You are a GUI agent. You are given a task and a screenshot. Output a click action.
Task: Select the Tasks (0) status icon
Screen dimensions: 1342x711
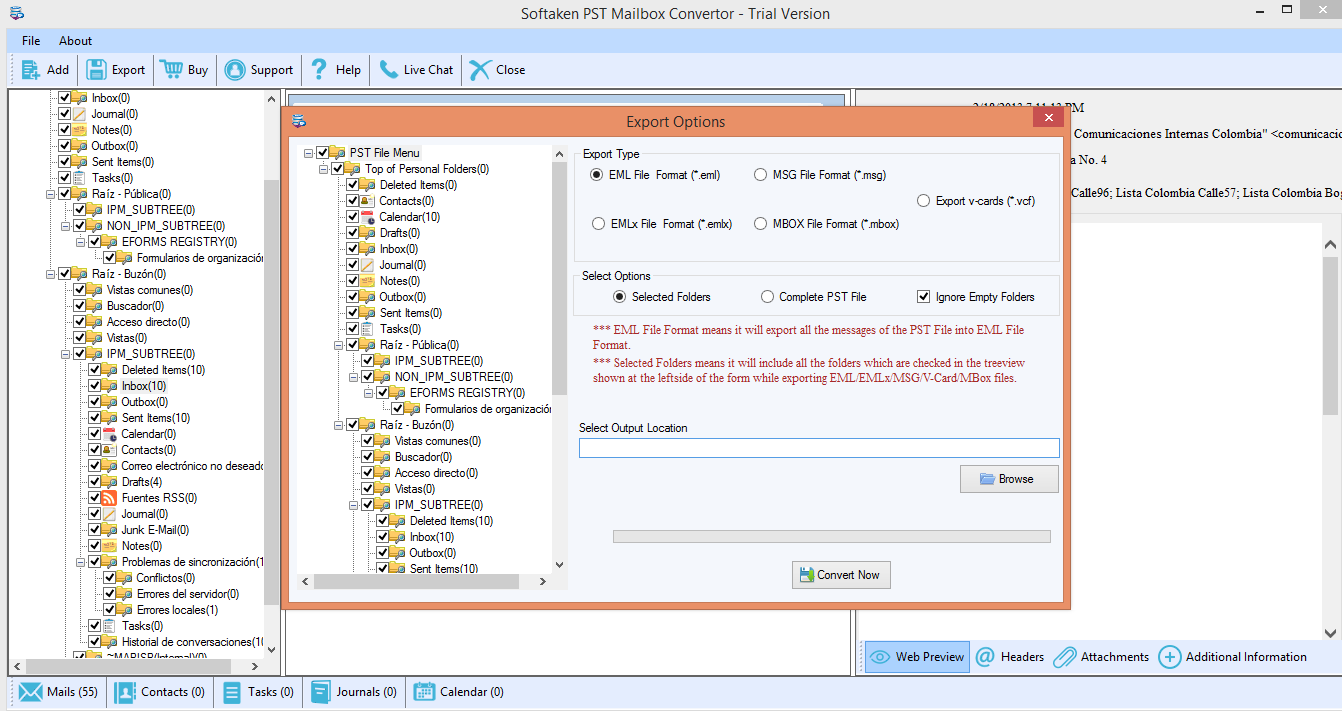[x=232, y=692]
